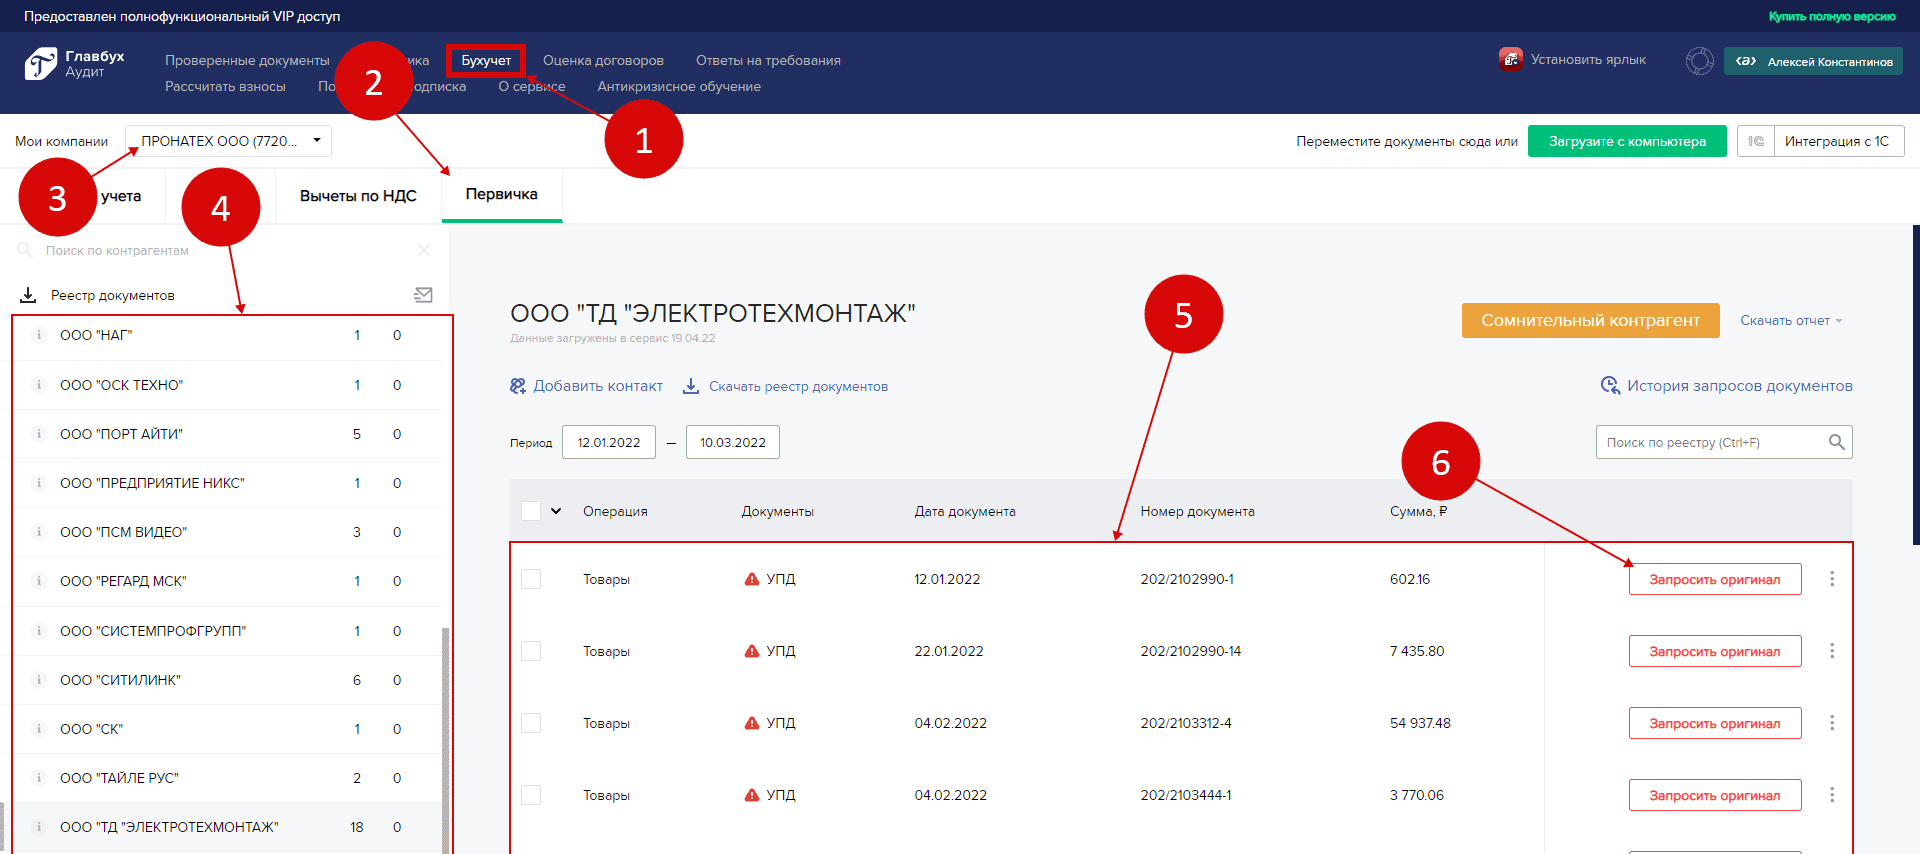Click warning icon of document 202/2103312-4
The width and height of the screenshot is (1920, 854).
[x=752, y=723]
